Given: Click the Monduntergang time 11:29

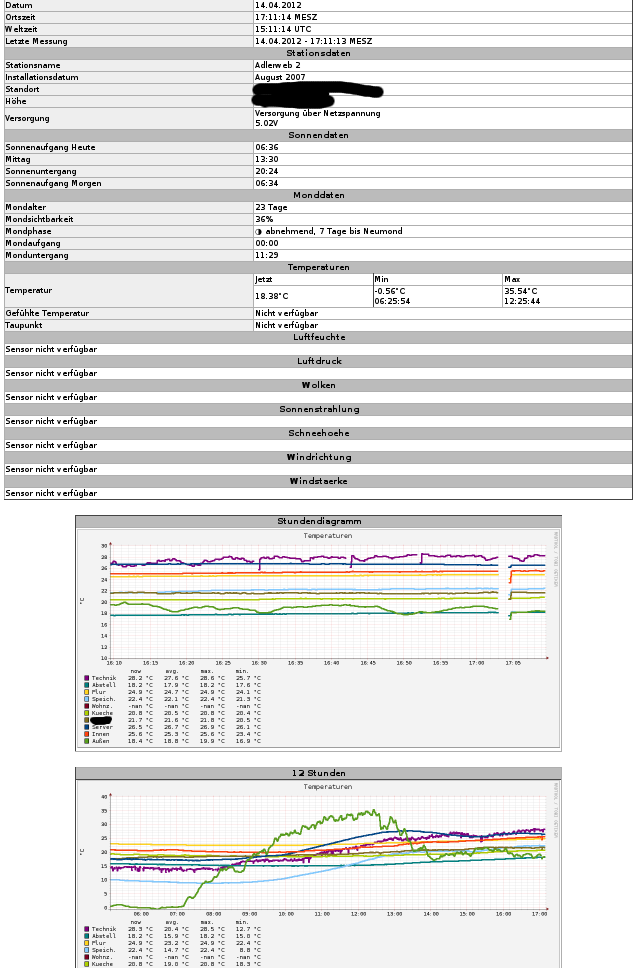Looking at the screenshot, I should 267,255.
